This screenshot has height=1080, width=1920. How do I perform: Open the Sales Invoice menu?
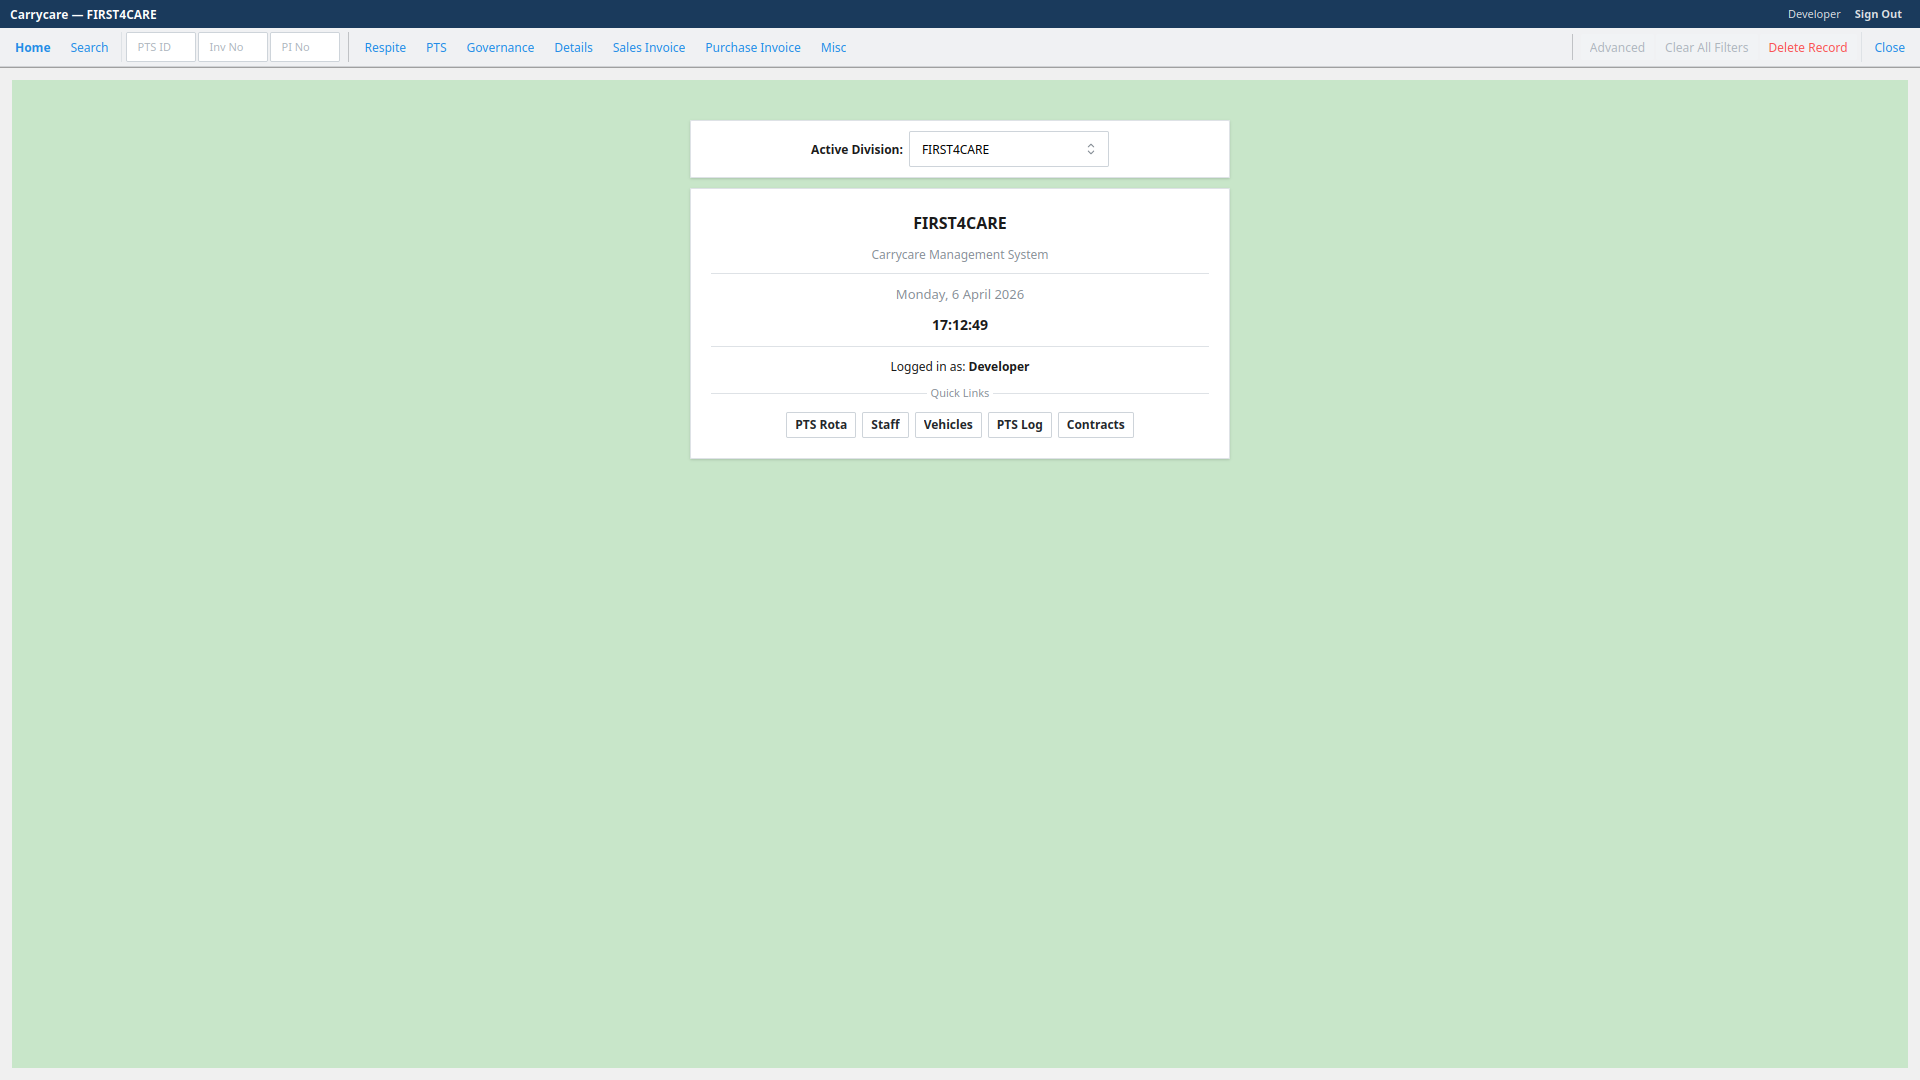[649, 47]
